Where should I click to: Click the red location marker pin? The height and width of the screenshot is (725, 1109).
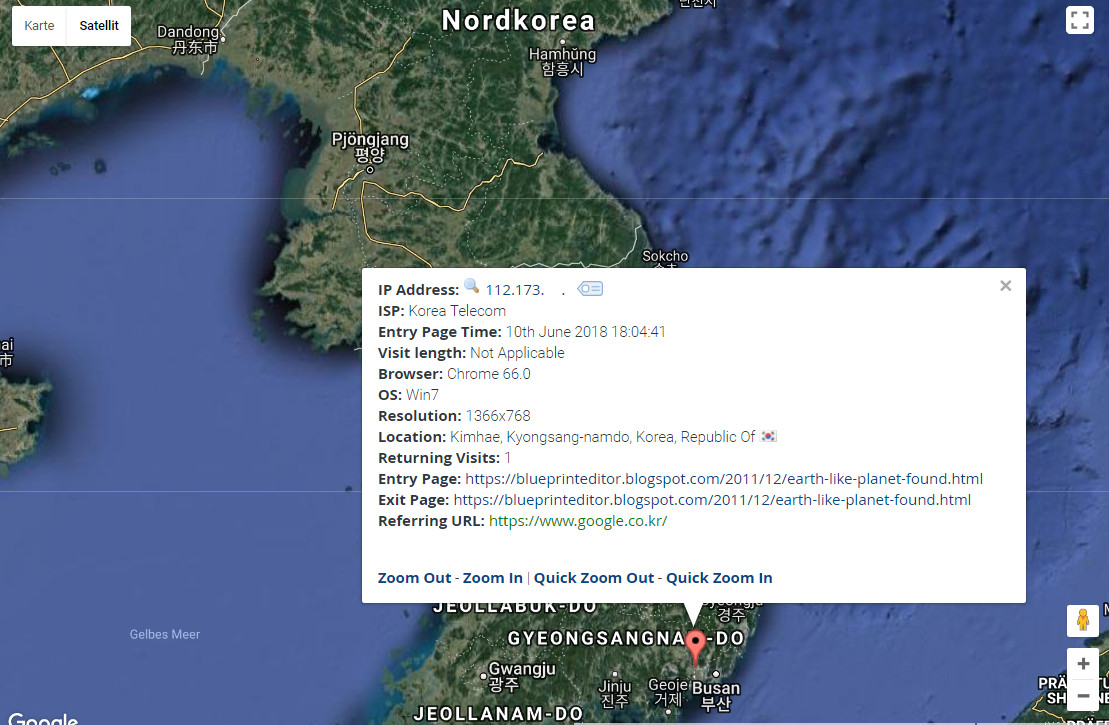695,646
